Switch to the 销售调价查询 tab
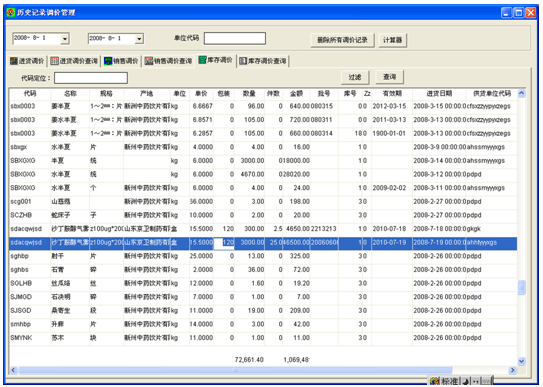 click(168, 61)
